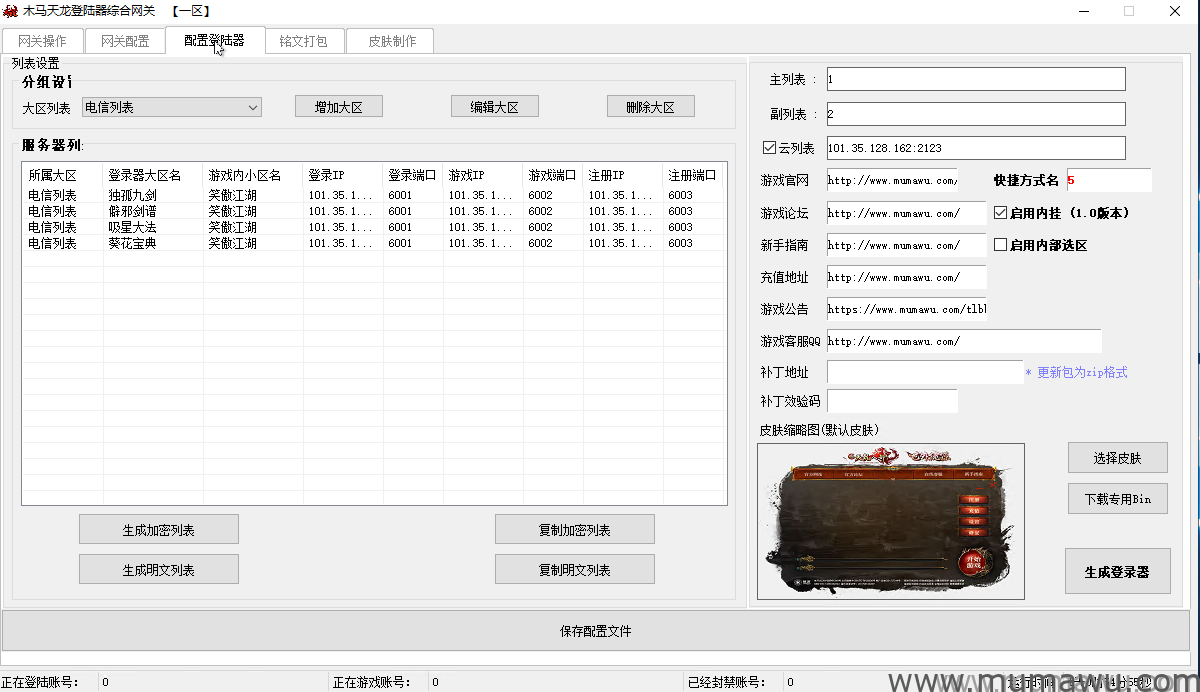
Task: Click the 增加大区 button
Action: [339, 107]
